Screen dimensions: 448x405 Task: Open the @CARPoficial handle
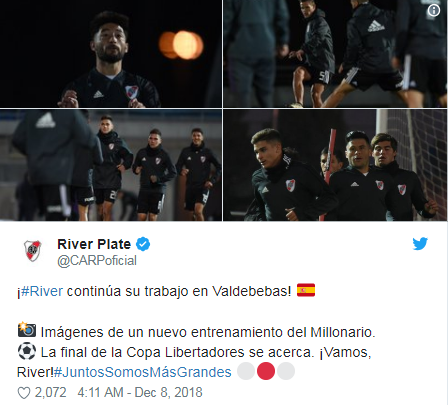pyautogui.click(x=97, y=261)
